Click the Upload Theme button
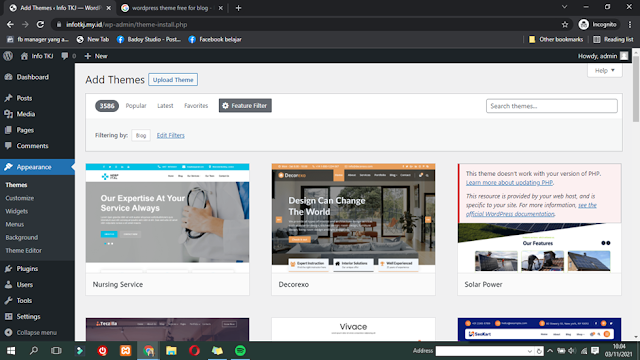The height and width of the screenshot is (360, 640). click(173, 80)
